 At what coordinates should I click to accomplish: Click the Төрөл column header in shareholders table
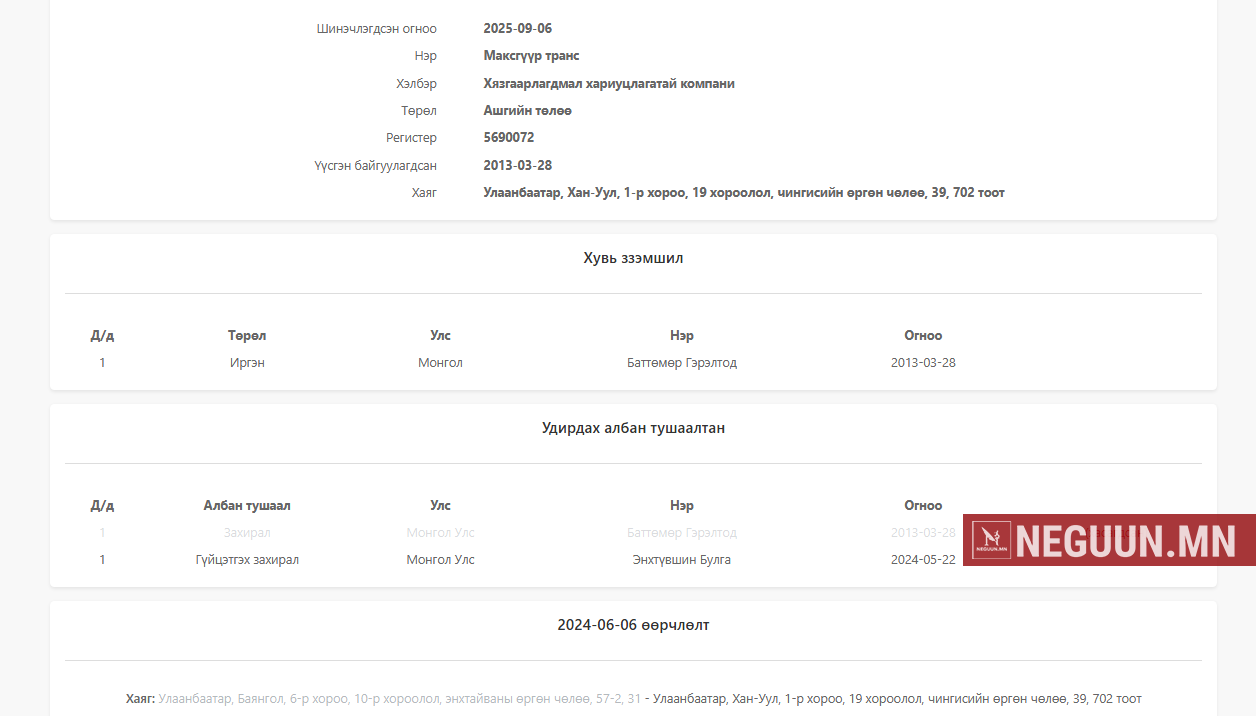coord(247,336)
